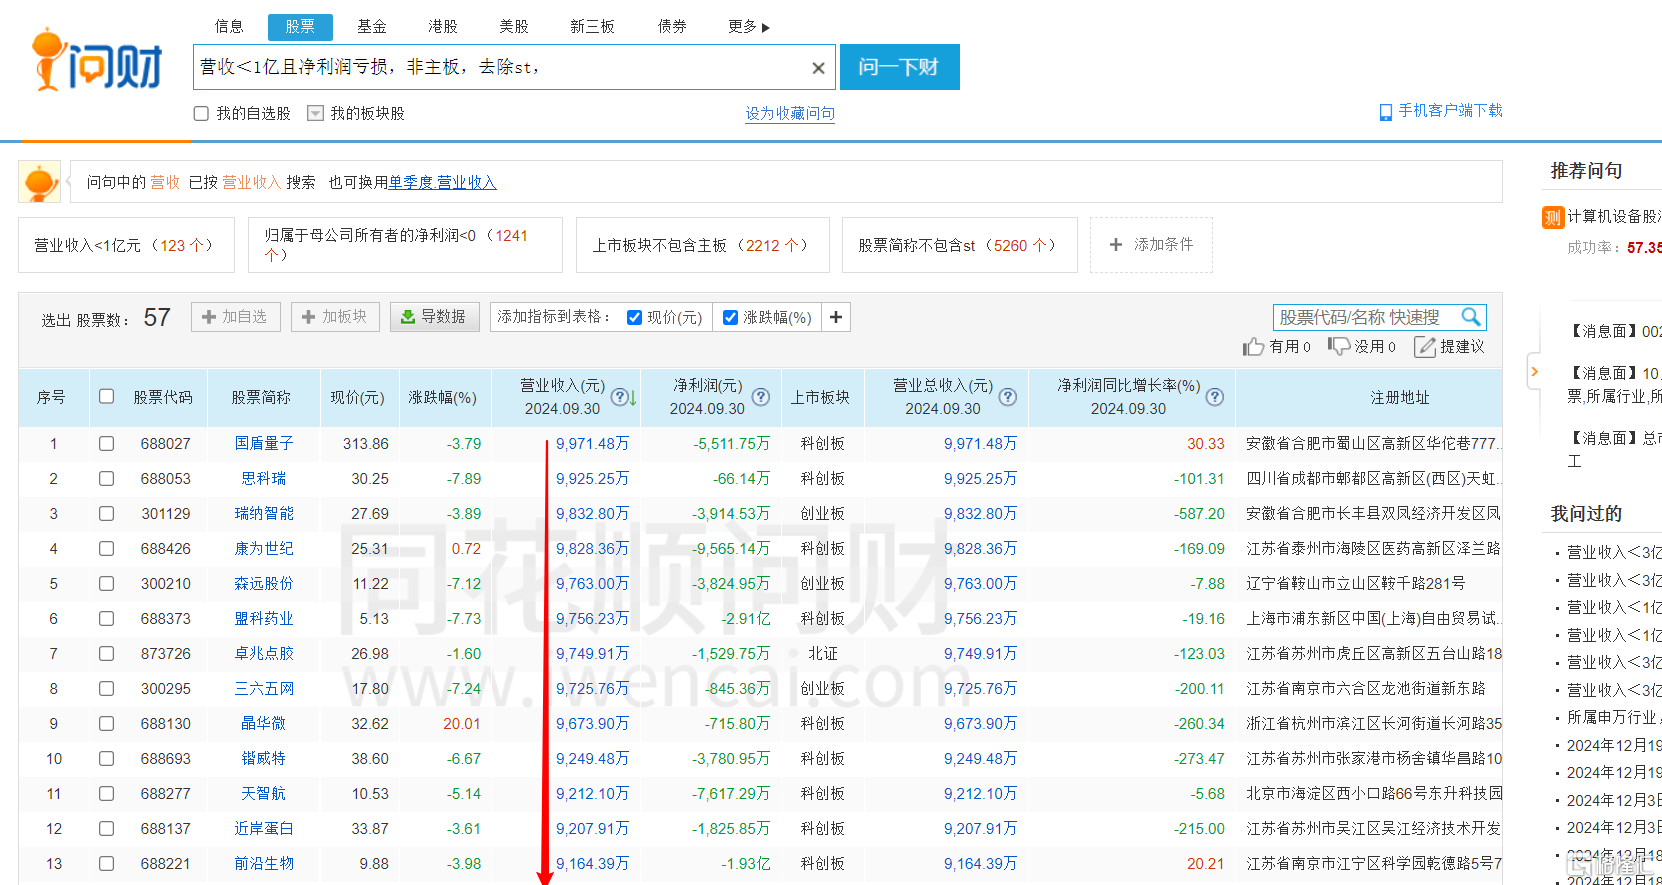Viewport: 1662px width, 885px height.
Task: Tick the checkbox for stock 688426
Action: (x=106, y=549)
